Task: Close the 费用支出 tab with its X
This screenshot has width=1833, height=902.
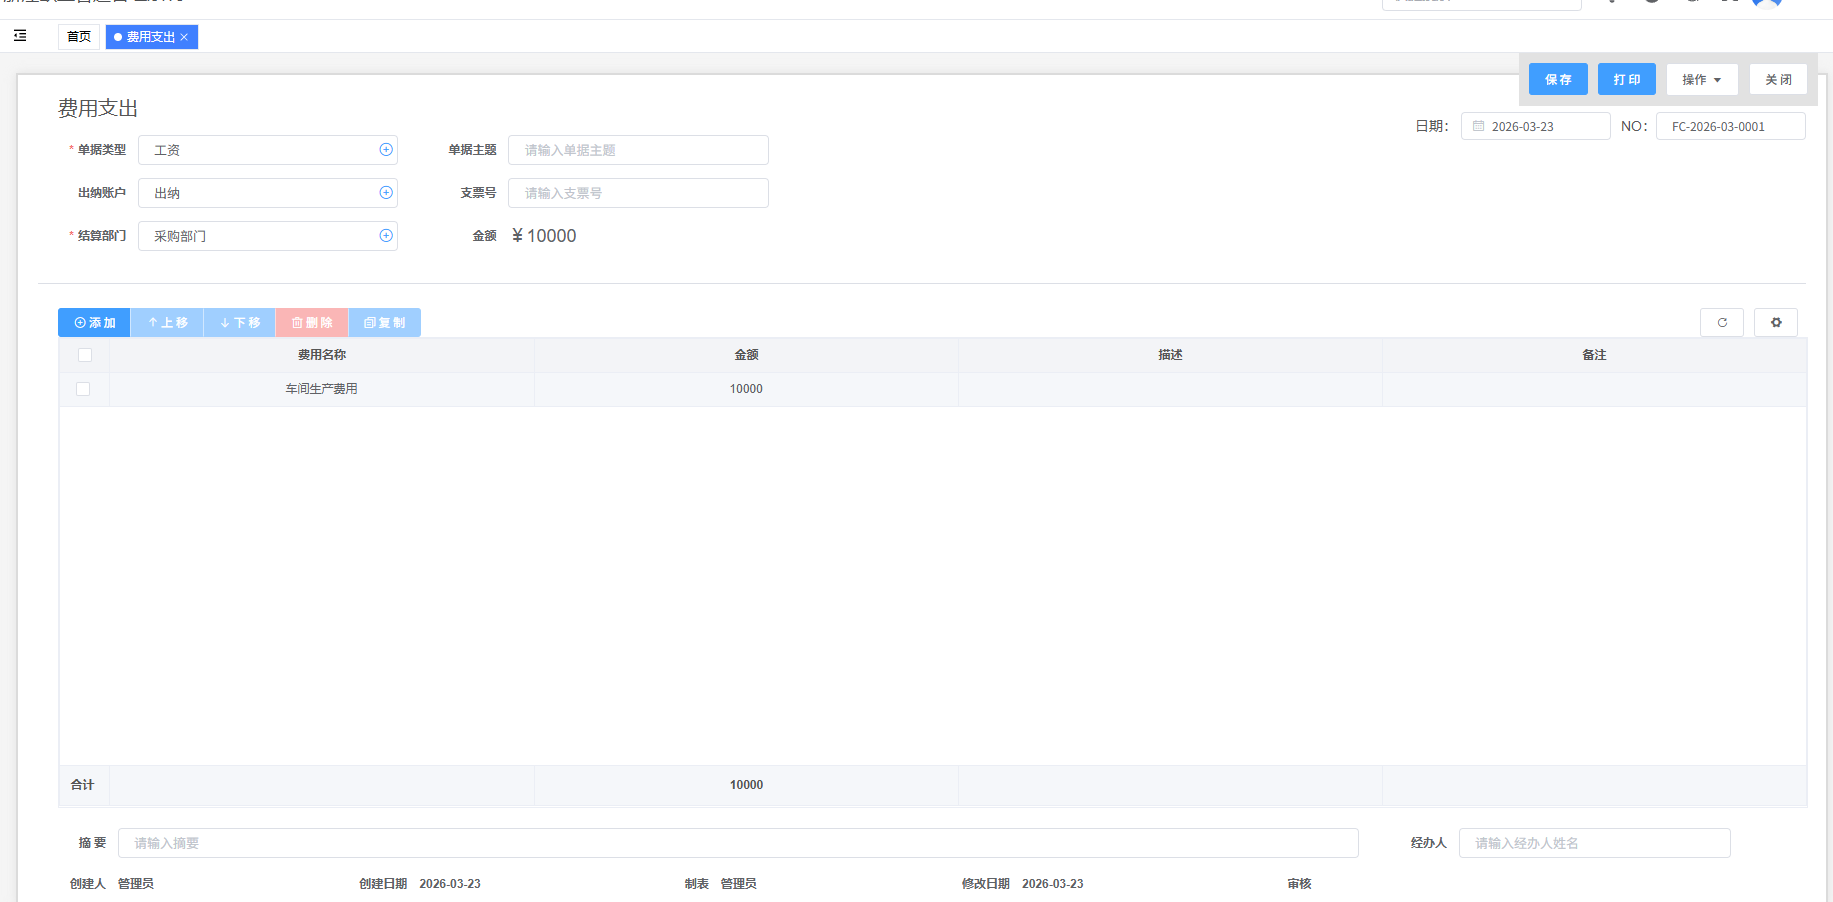Action: pyautogui.click(x=184, y=37)
